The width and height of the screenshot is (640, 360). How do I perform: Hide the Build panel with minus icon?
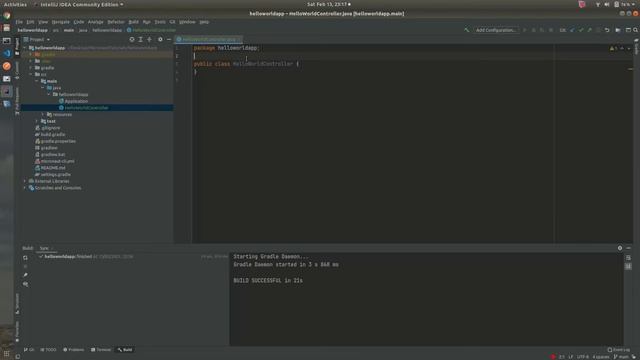629,248
